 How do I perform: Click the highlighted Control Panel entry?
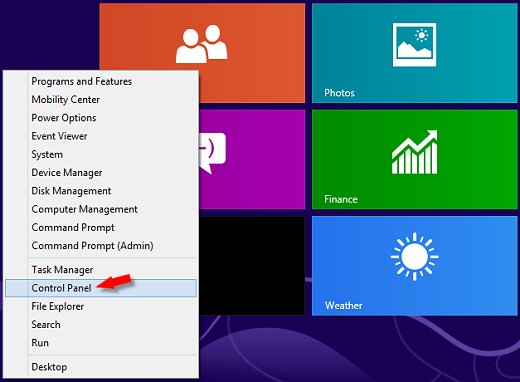(x=101, y=288)
